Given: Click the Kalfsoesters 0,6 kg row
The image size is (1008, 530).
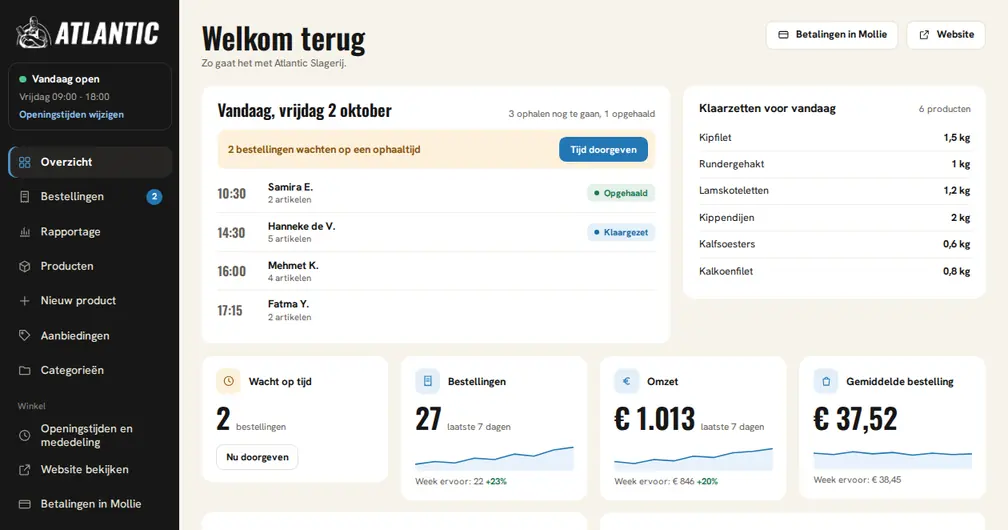Looking at the screenshot, I should (834, 244).
